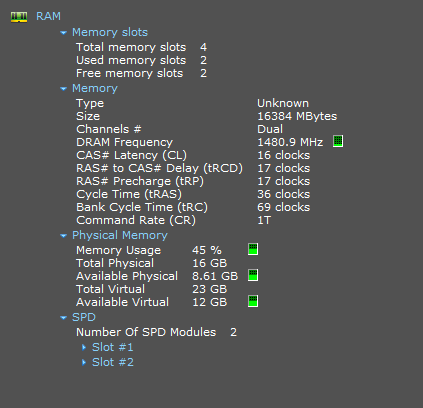Click the DRAM Frequency 1480.9 MHz value
Screen dimensions: 423x408
click(290, 142)
